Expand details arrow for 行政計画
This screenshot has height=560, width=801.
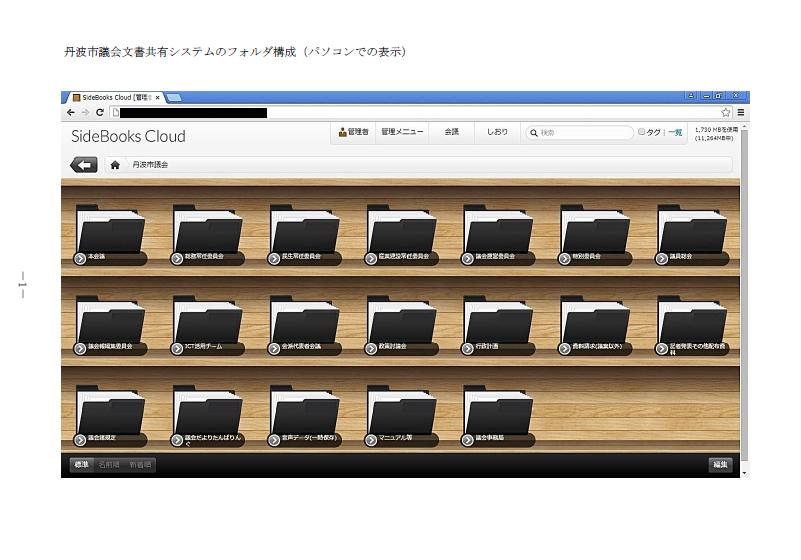(x=467, y=348)
